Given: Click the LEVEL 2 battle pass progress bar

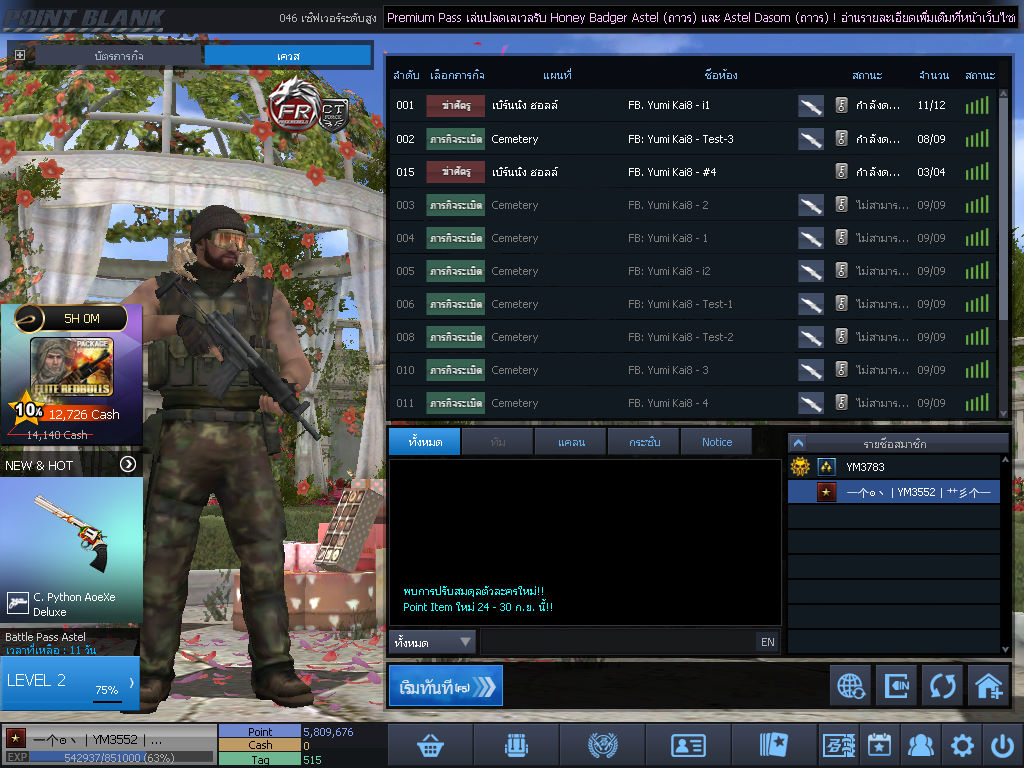Looking at the screenshot, I should click(x=70, y=682).
